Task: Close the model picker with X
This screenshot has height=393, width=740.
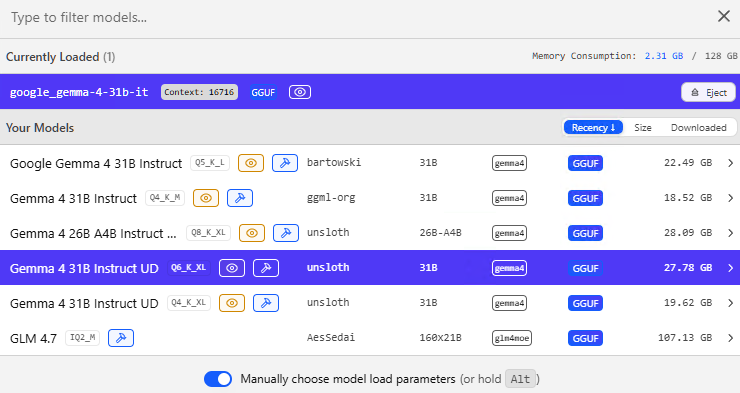Action: point(723,17)
